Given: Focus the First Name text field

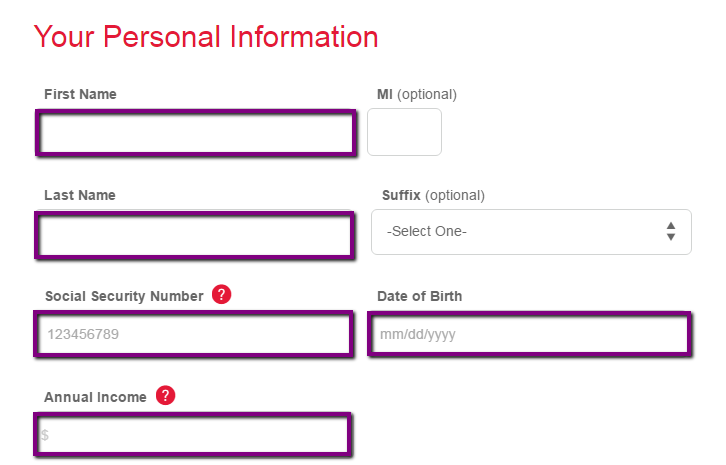Looking at the screenshot, I should point(195,133).
